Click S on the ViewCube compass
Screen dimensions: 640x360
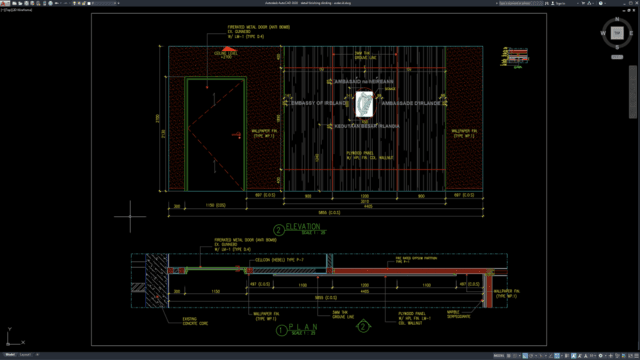617,47
